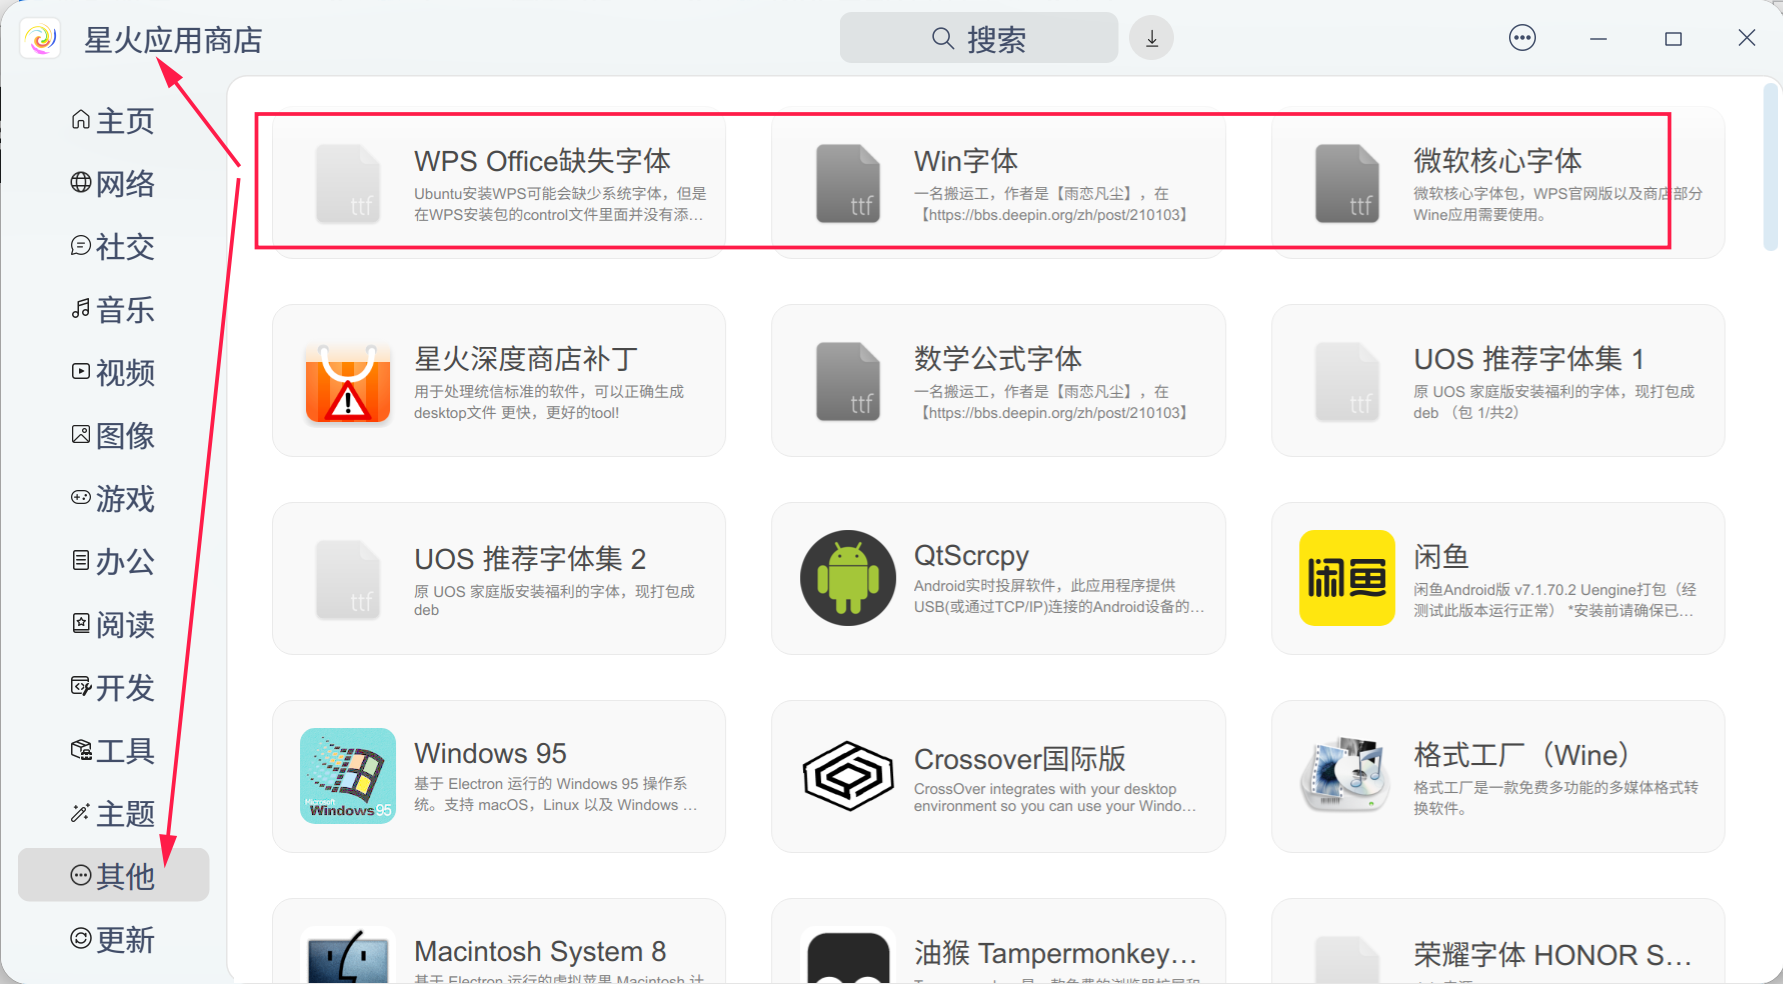This screenshot has height=984, width=1783.
Task: Open the 更新 updates section
Action: click(113, 940)
